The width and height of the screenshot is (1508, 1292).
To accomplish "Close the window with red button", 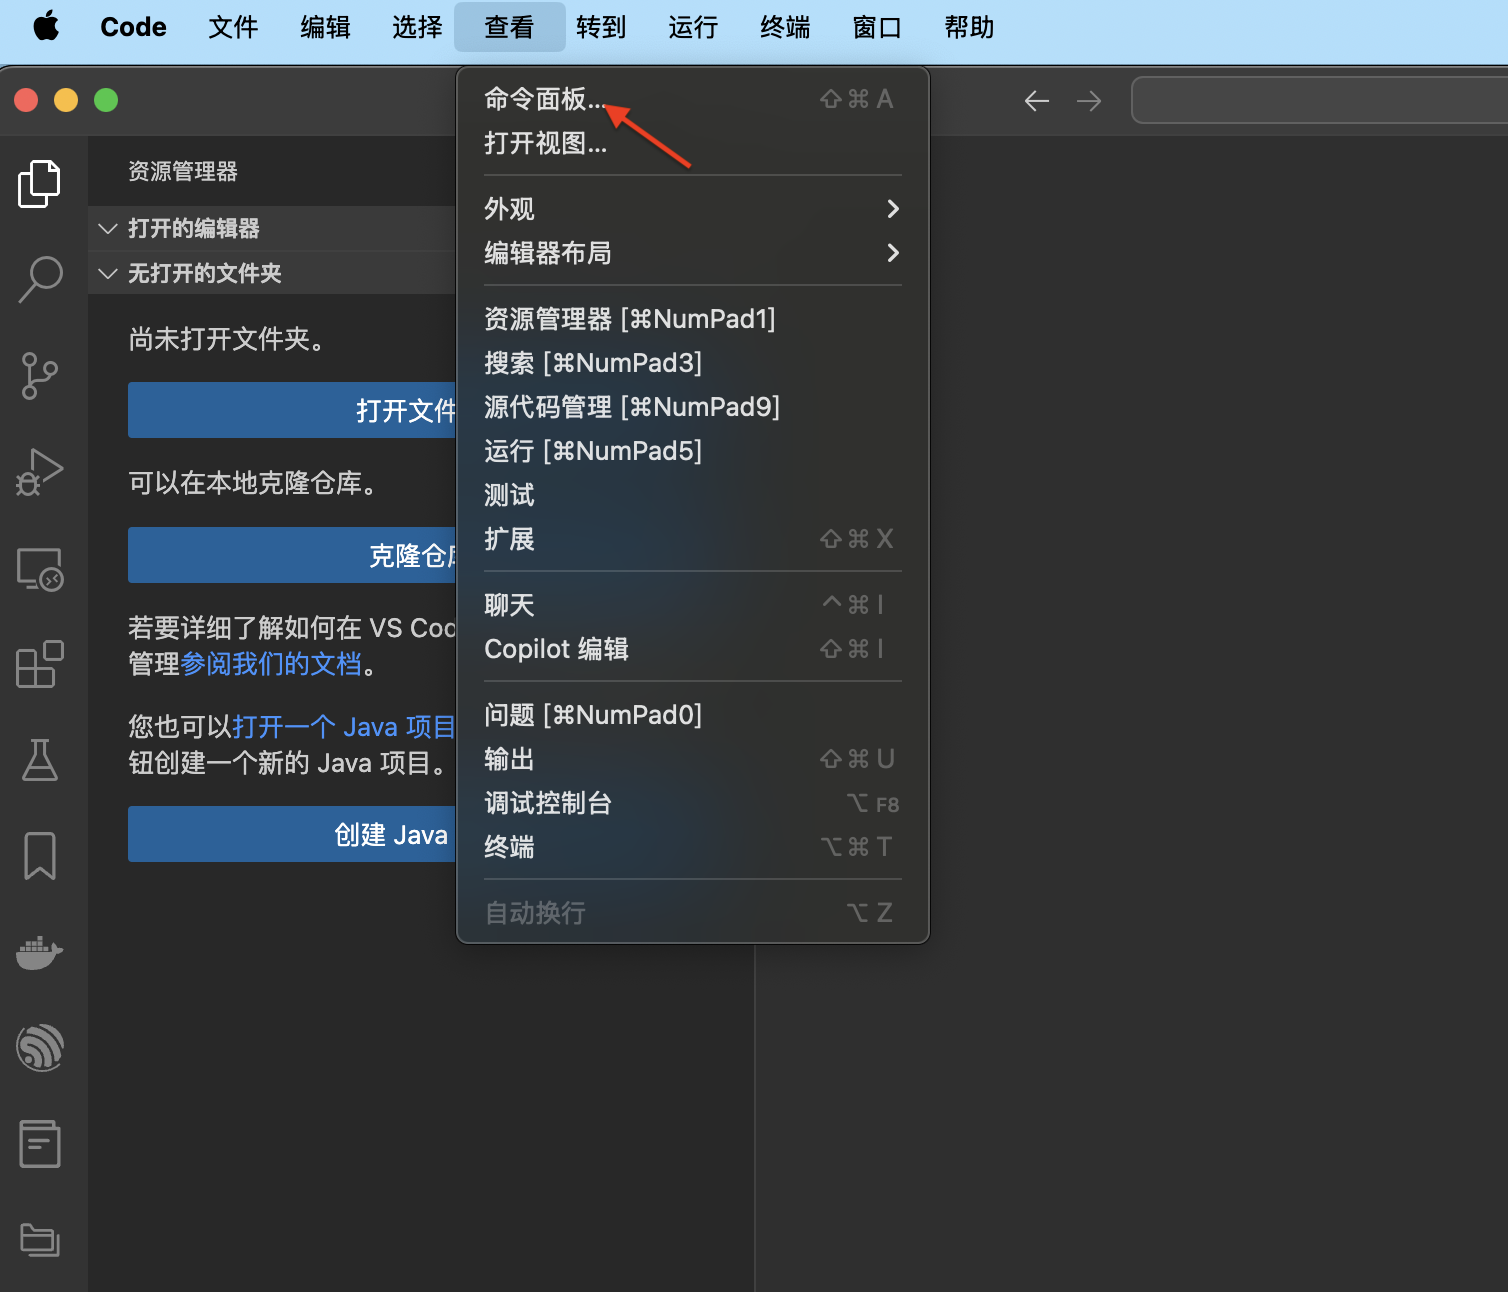I will point(26,100).
